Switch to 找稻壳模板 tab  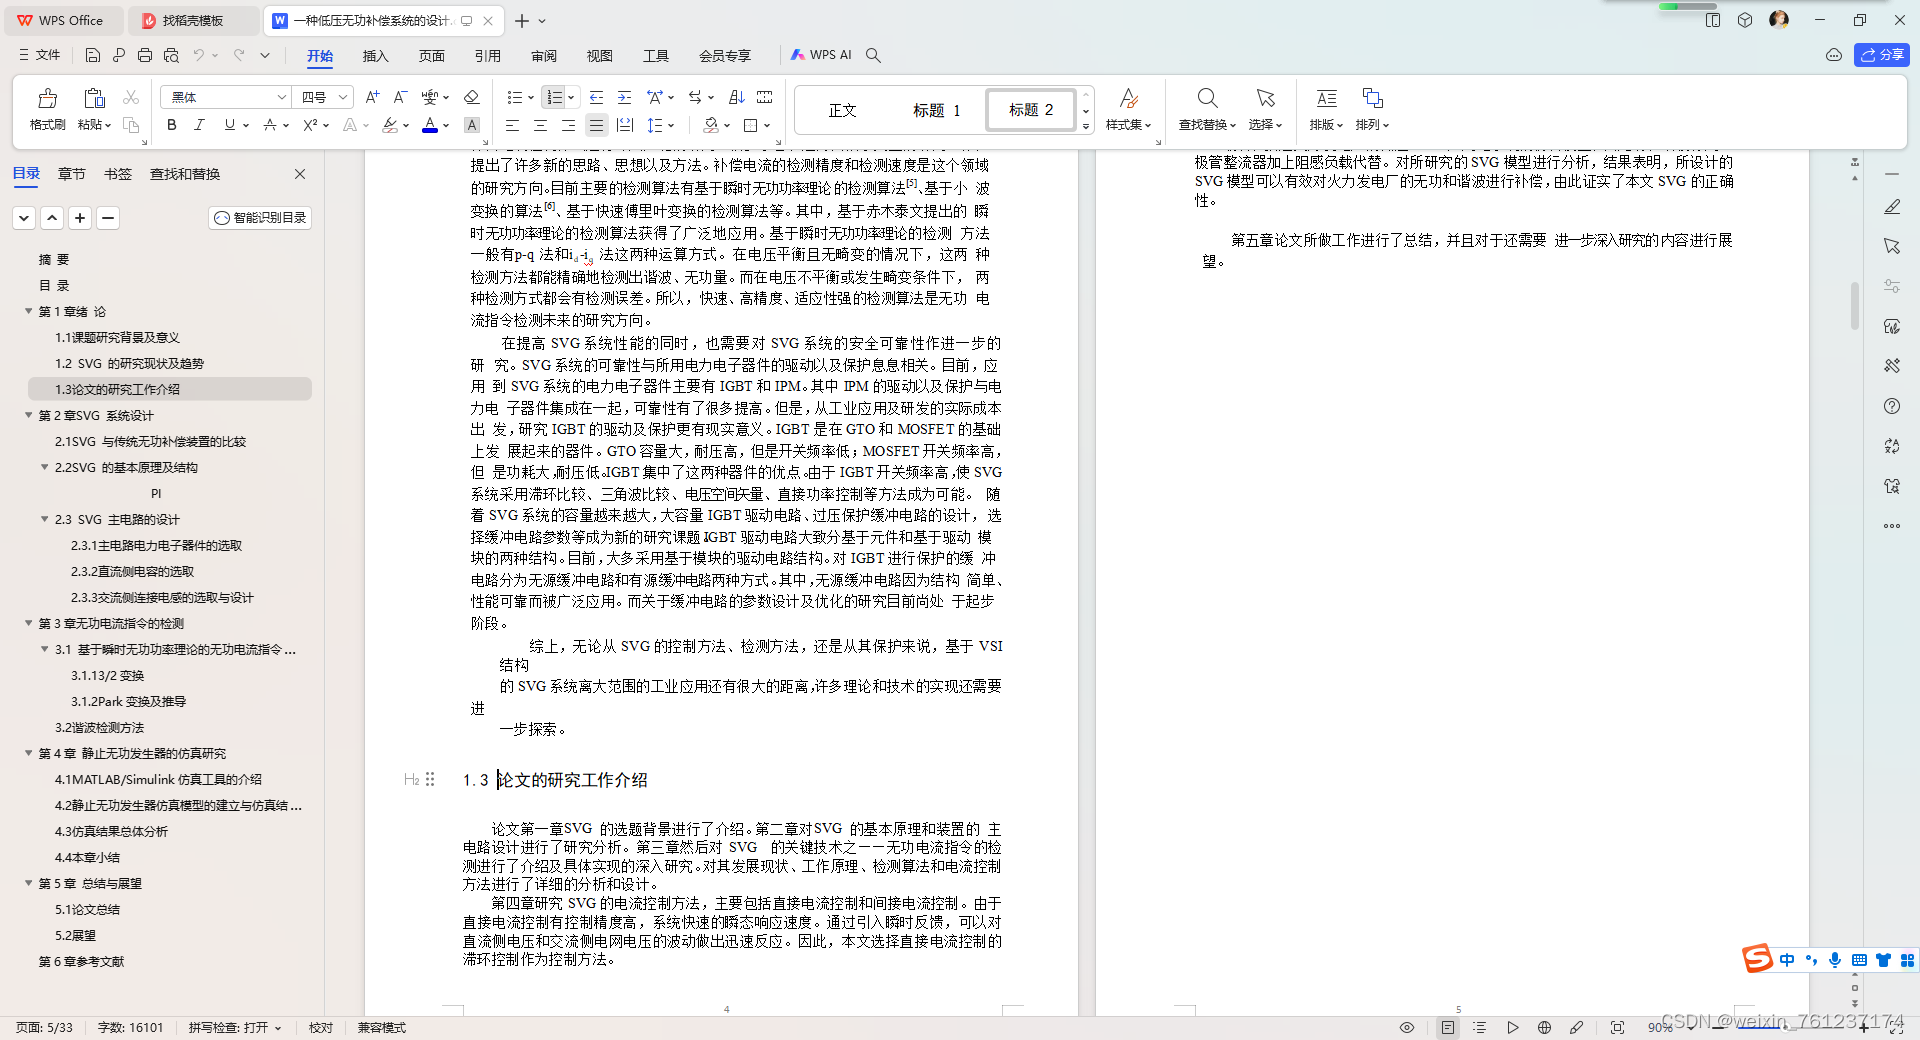tap(195, 20)
